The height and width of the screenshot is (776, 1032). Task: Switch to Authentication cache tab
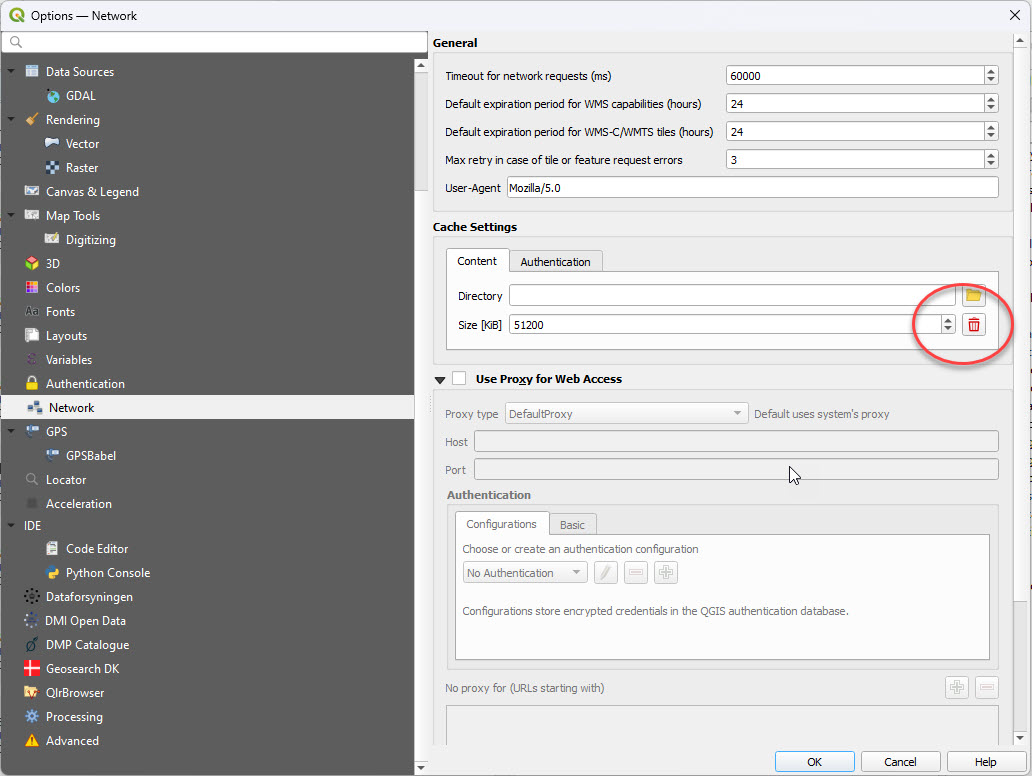[555, 262]
